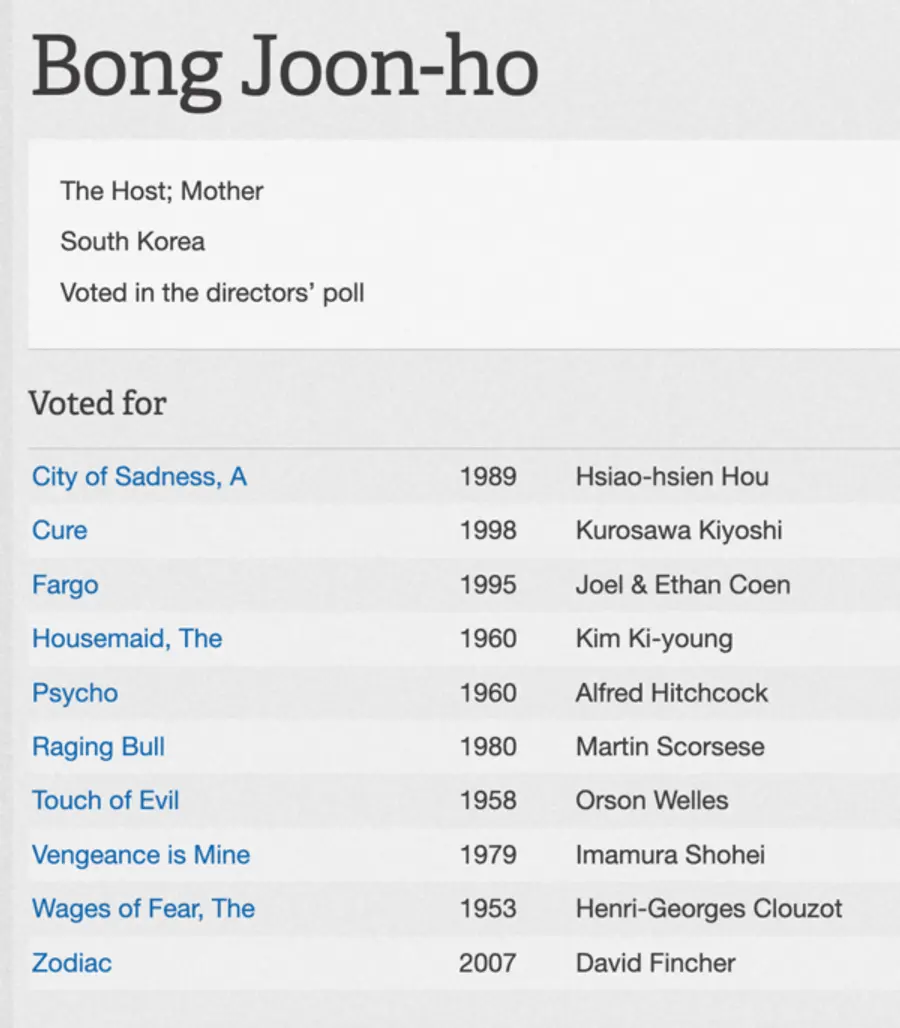Select the Housemaid, The link
This screenshot has width=900, height=1028.
(127, 638)
